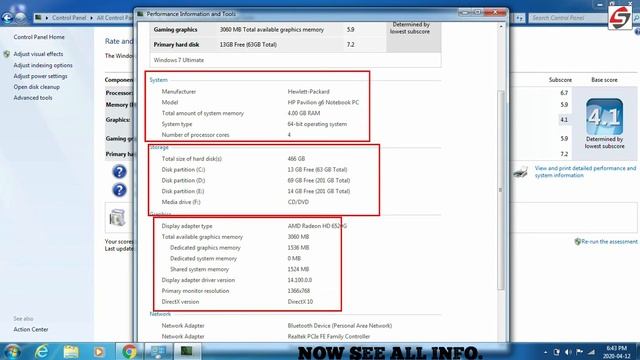The width and height of the screenshot is (640, 360).
Task: Click the Windows 7 Ultimate text
Action: [x=179, y=60]
